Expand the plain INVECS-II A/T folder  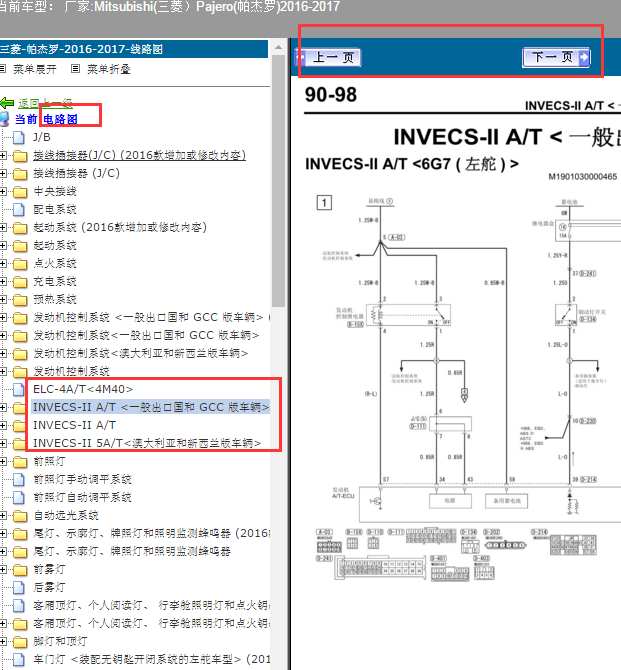[3, 425]
